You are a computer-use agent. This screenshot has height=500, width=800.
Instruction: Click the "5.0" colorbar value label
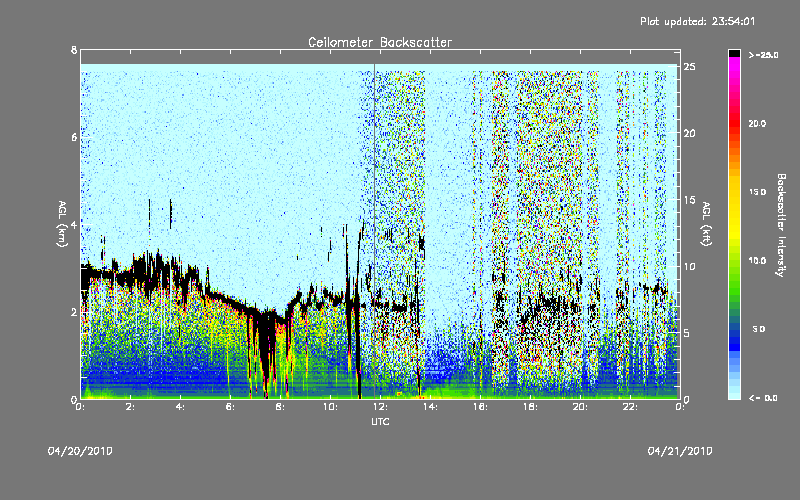(759, 329)
